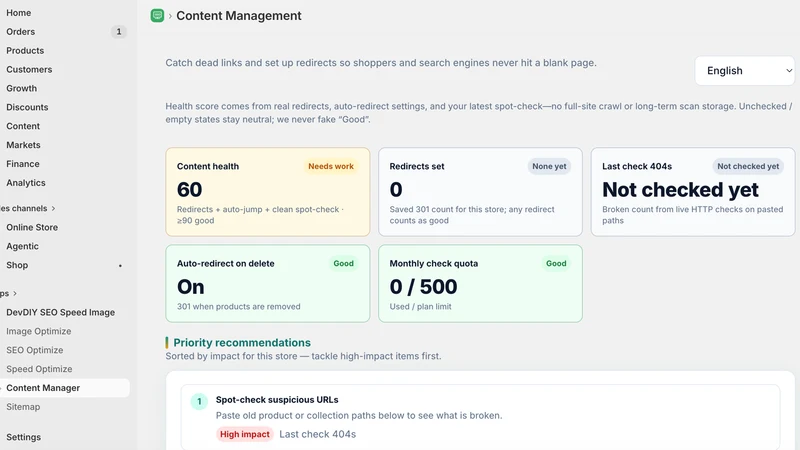Select Content Manager in sidebar
The height and width of the screenshot is (450, 800).
coord(65,388)
